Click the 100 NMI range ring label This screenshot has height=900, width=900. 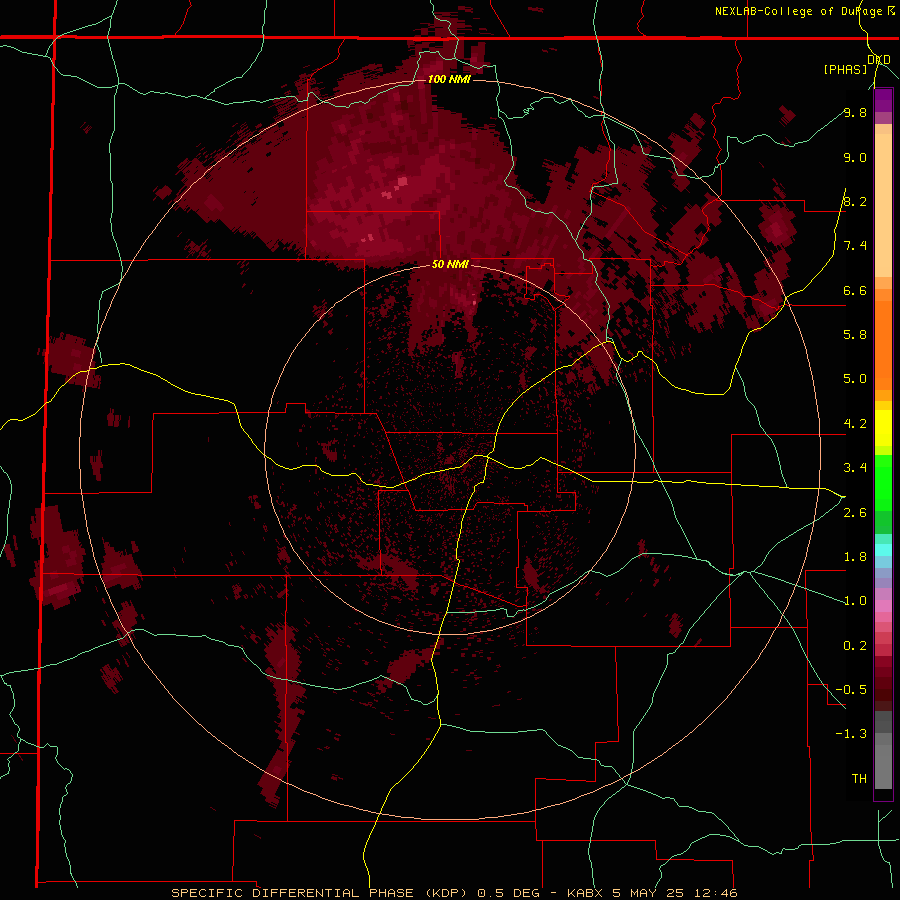[x=449, y=79]
